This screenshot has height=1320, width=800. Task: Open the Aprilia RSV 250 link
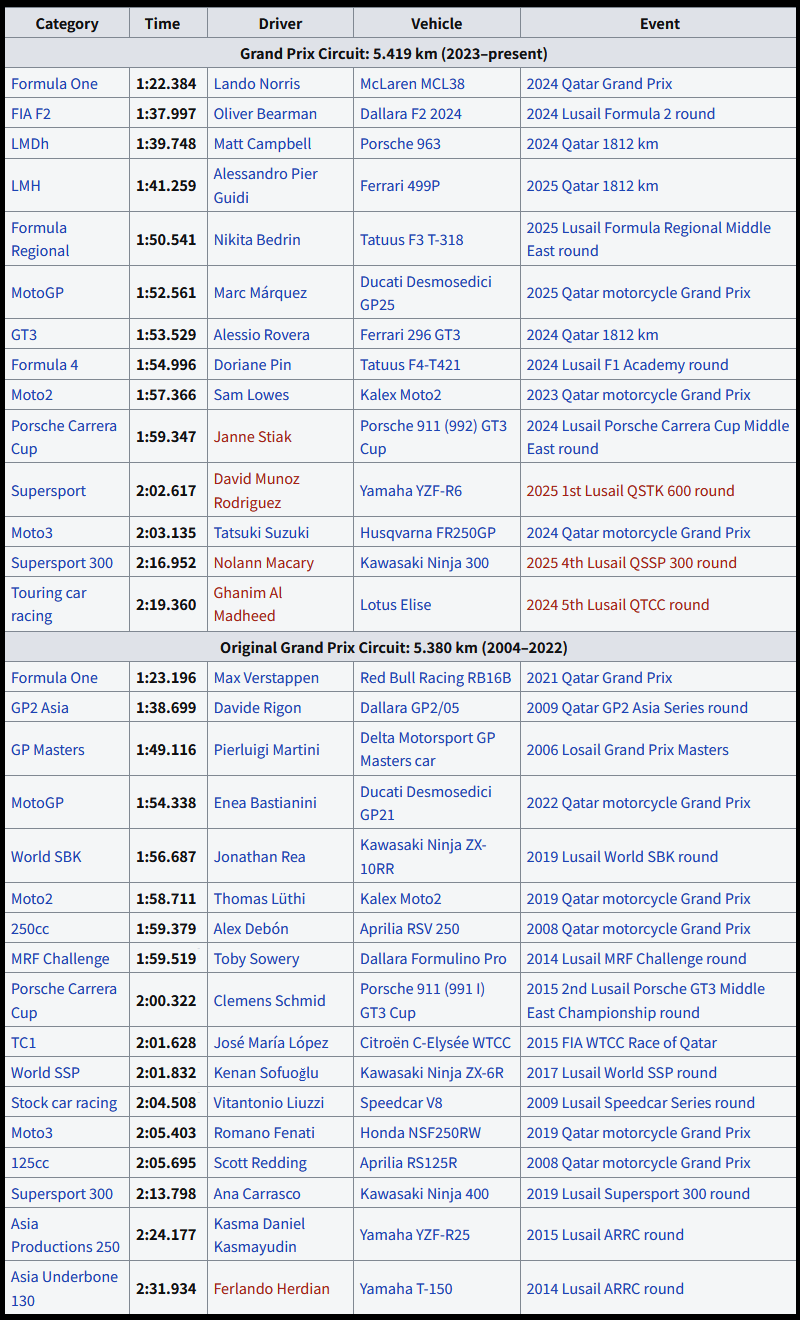(408, 929)
